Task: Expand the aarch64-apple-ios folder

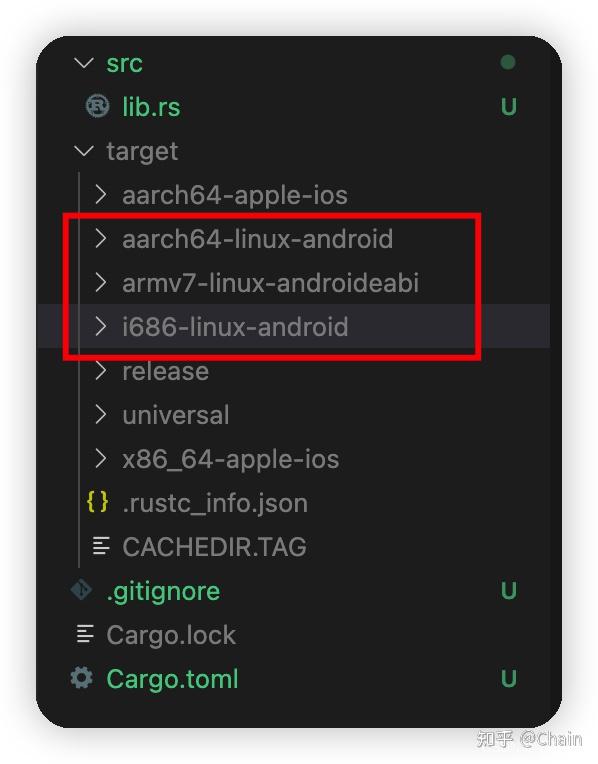Action: tap(100, 194)
